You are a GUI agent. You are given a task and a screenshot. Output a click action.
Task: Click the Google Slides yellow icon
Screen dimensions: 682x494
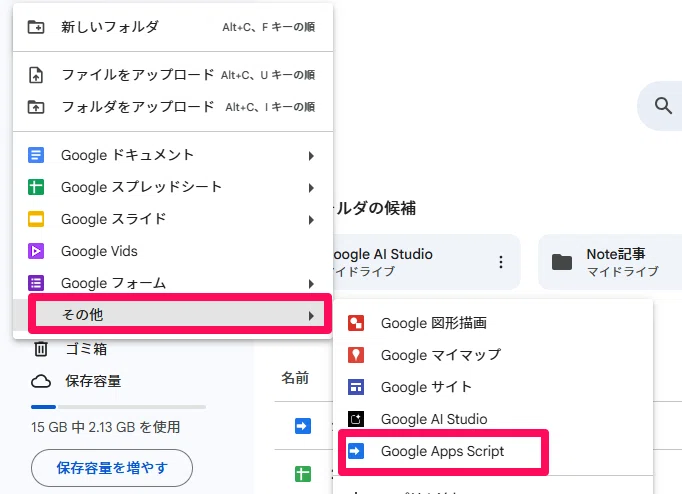coord(36,219)
